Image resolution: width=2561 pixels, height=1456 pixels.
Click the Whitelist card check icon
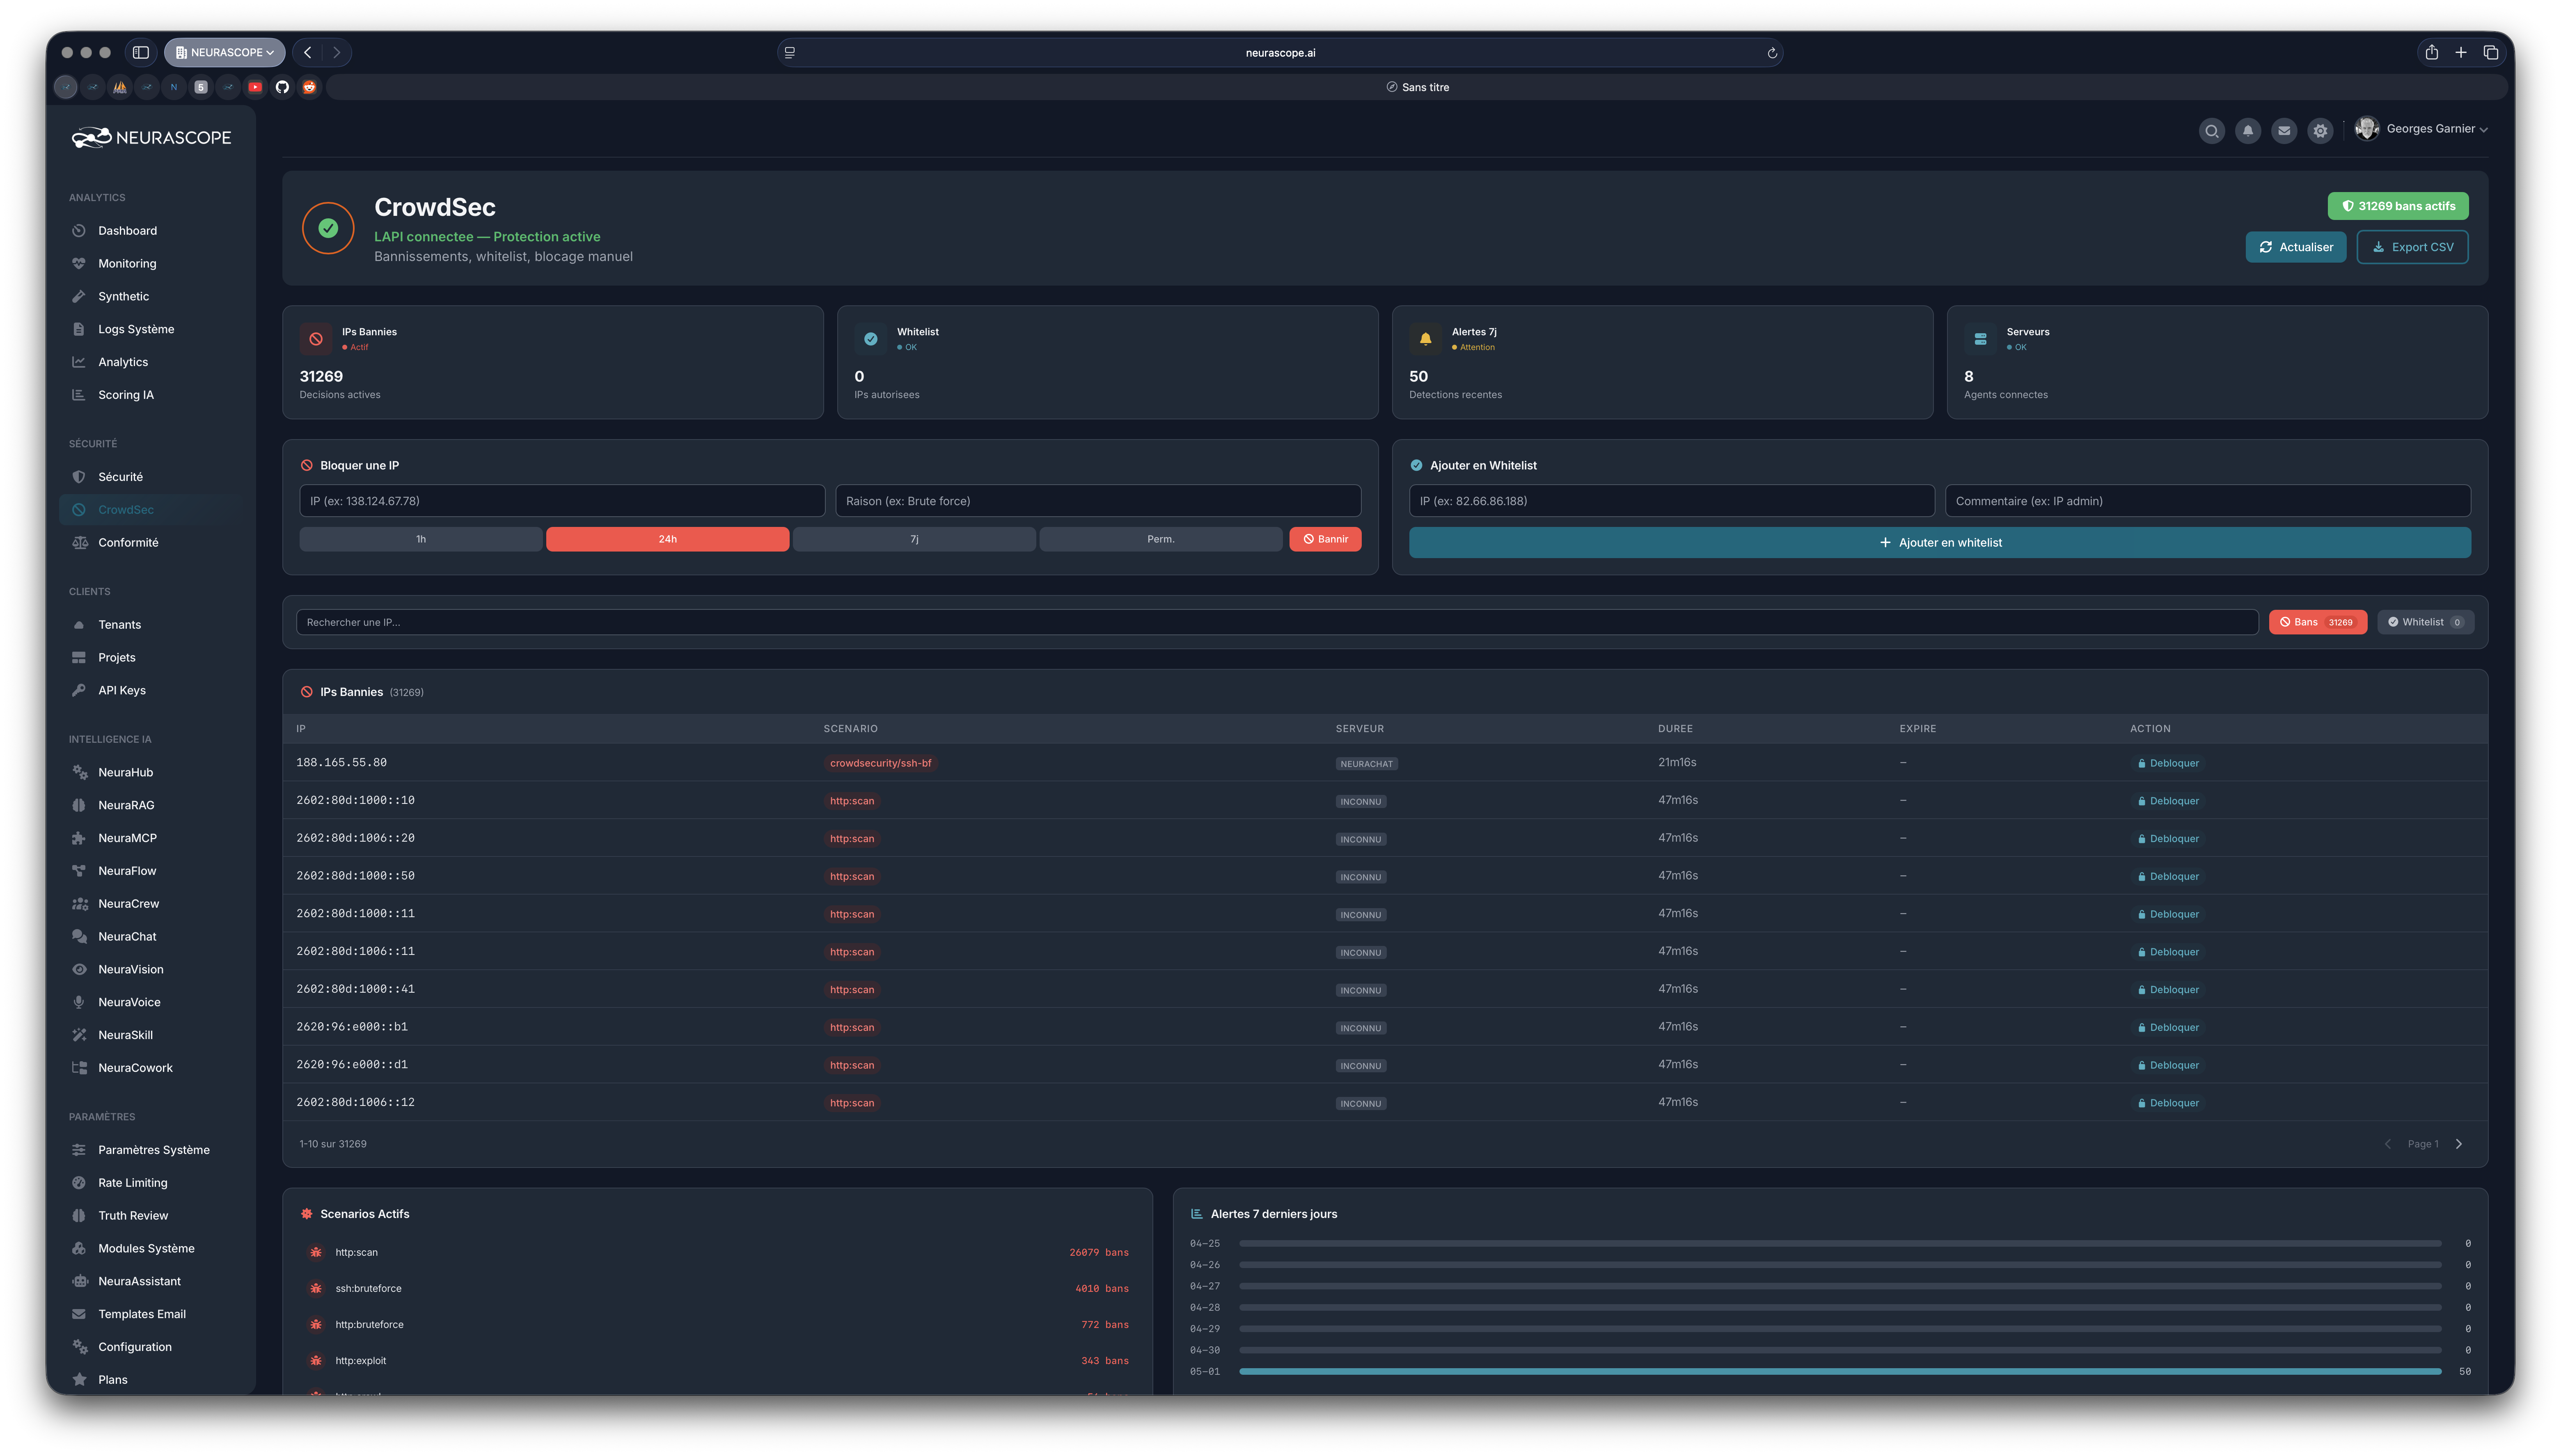coord(871,339)
